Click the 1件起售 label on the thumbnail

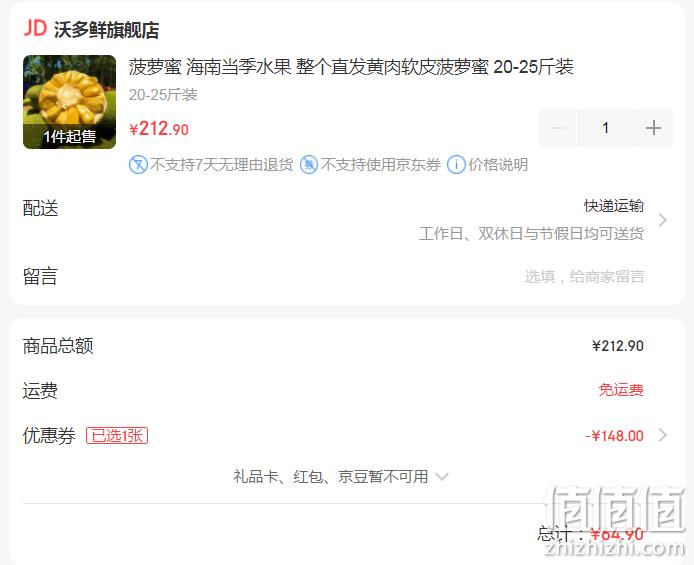click(69, 136)
